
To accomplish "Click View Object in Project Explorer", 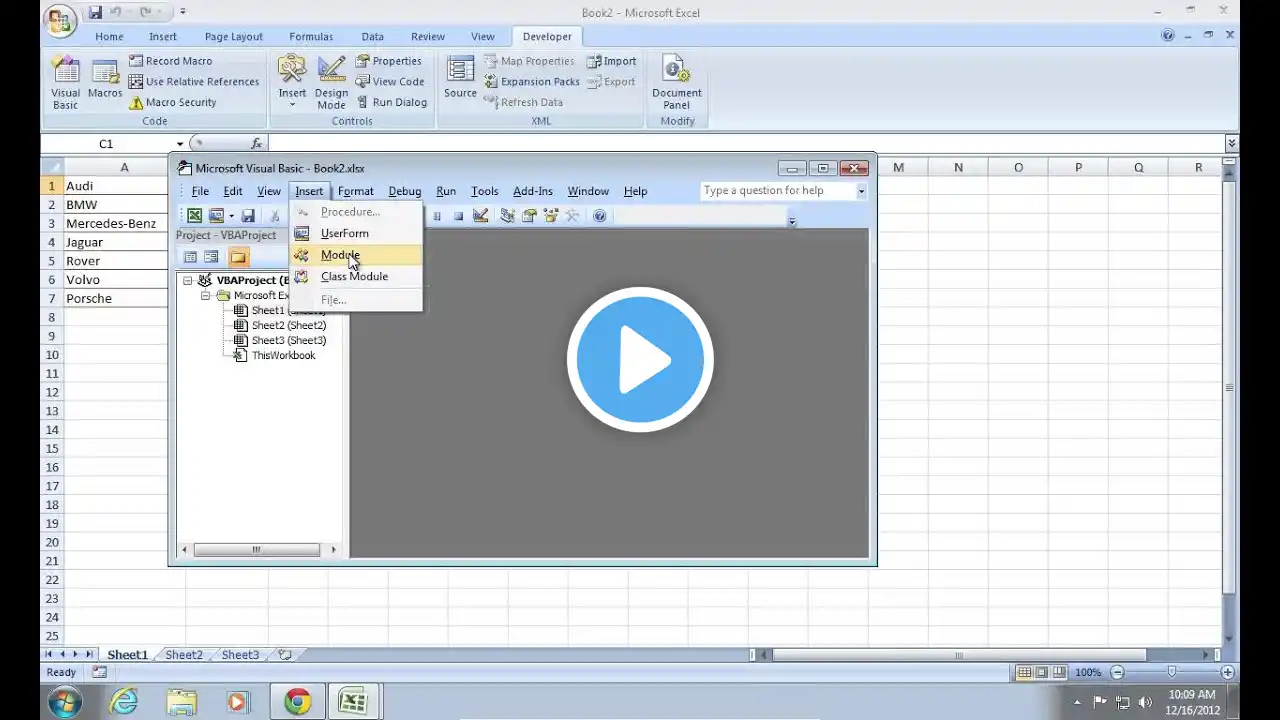I will point(211,257).
